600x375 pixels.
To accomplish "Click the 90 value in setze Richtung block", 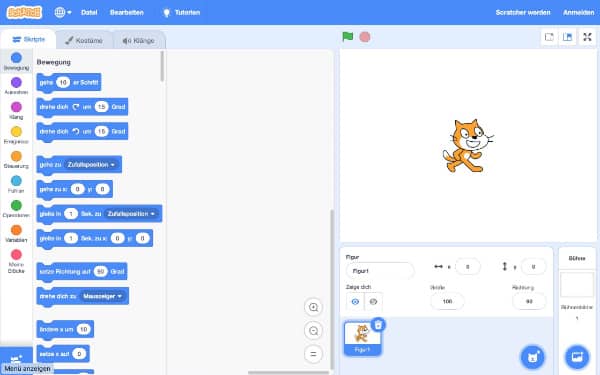I will click(x=101, y=271).
